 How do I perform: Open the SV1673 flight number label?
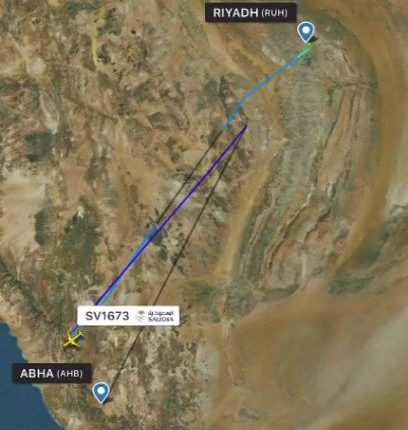(107, 316)
